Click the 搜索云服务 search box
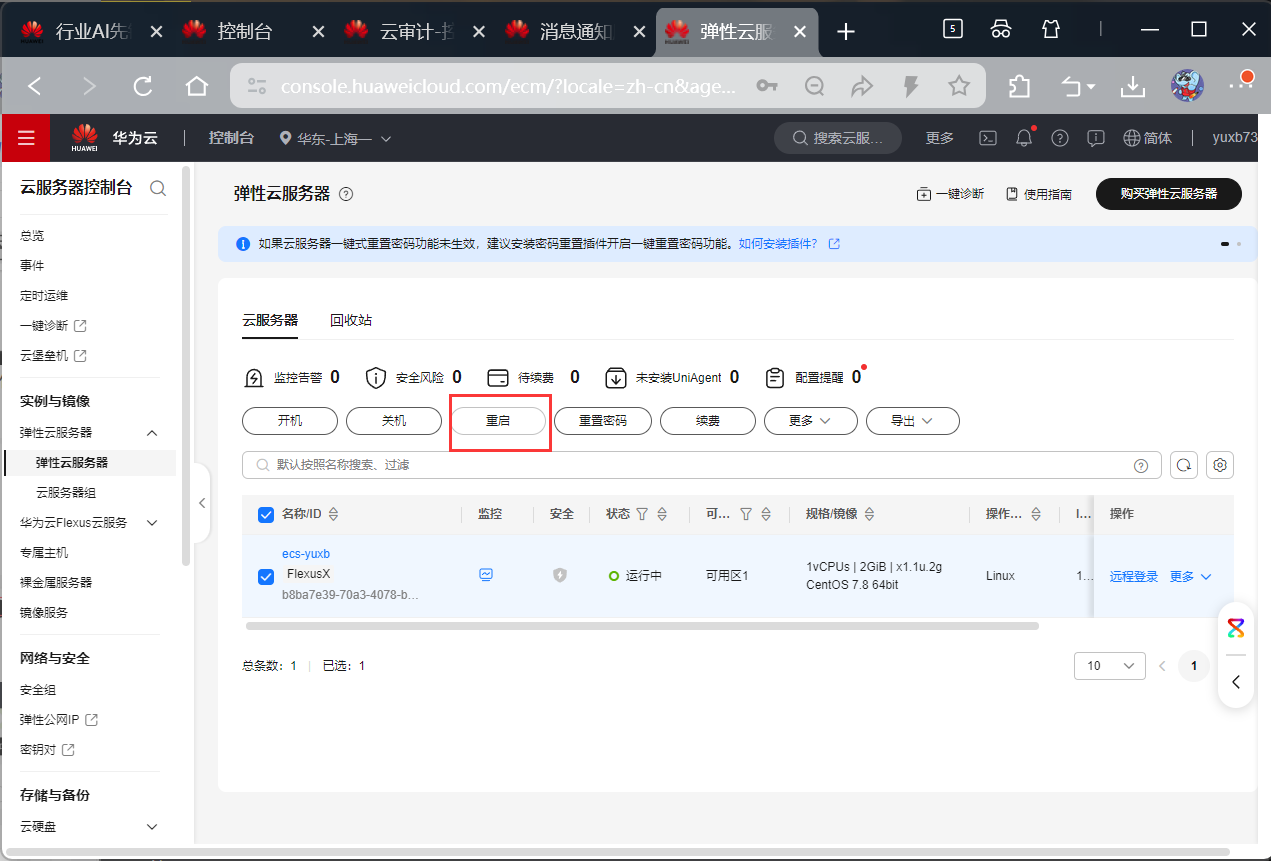Viewport: 1271px width, 861px height. click(x=838, y=138)
